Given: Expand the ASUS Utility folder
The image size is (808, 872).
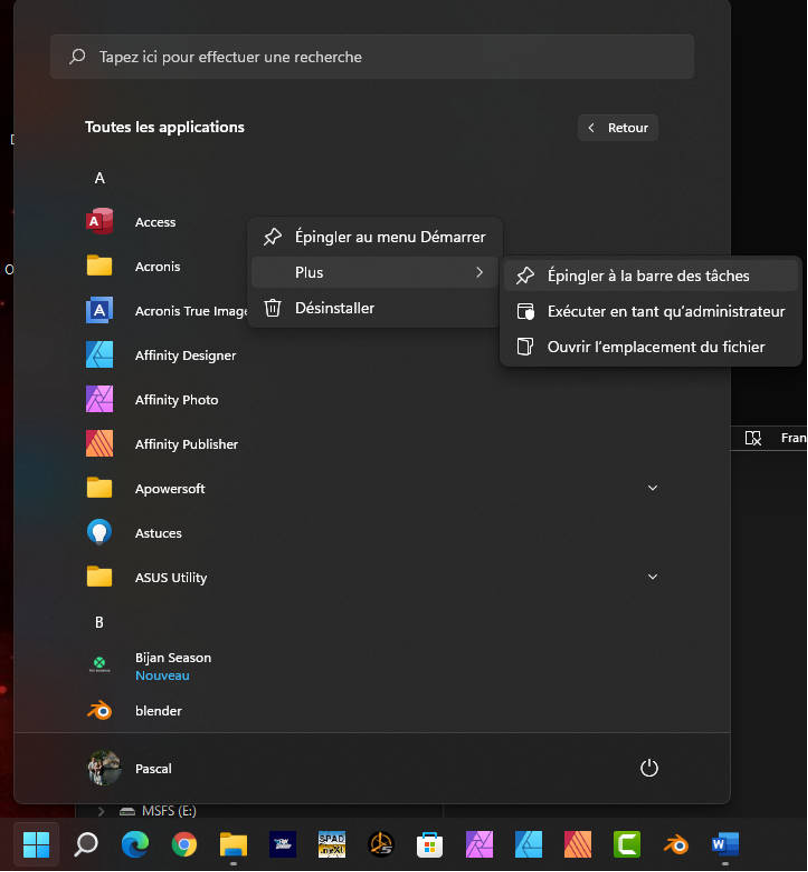Looking at the screenshot, I should coord(651,577).
